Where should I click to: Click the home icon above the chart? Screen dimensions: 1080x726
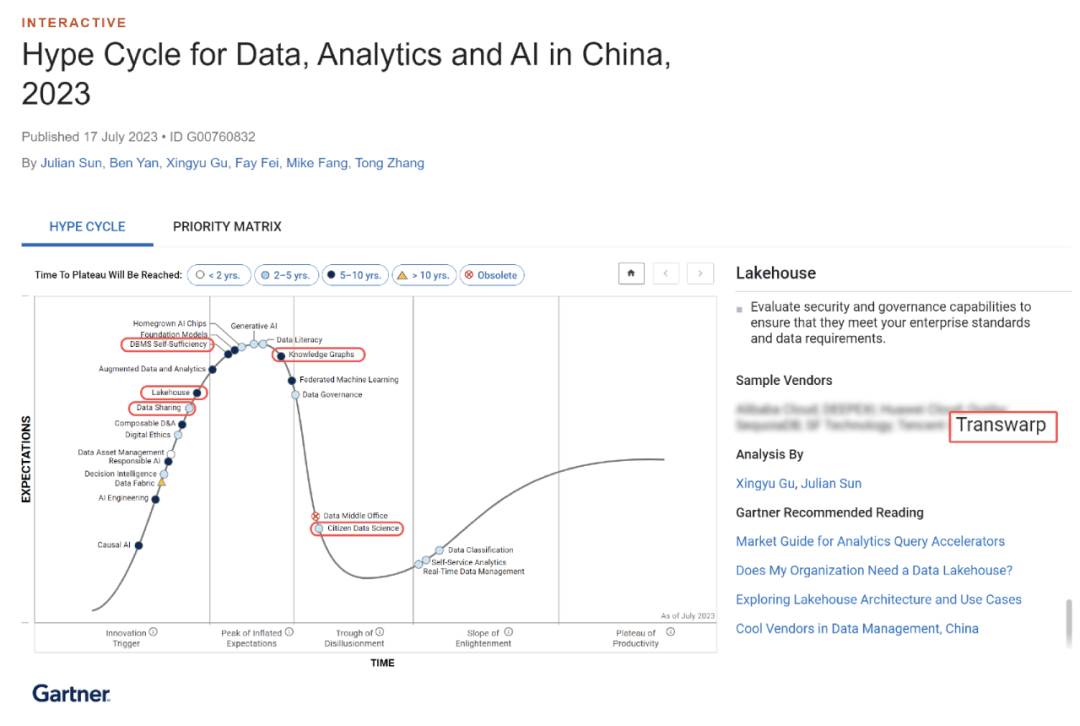(631, 273)
